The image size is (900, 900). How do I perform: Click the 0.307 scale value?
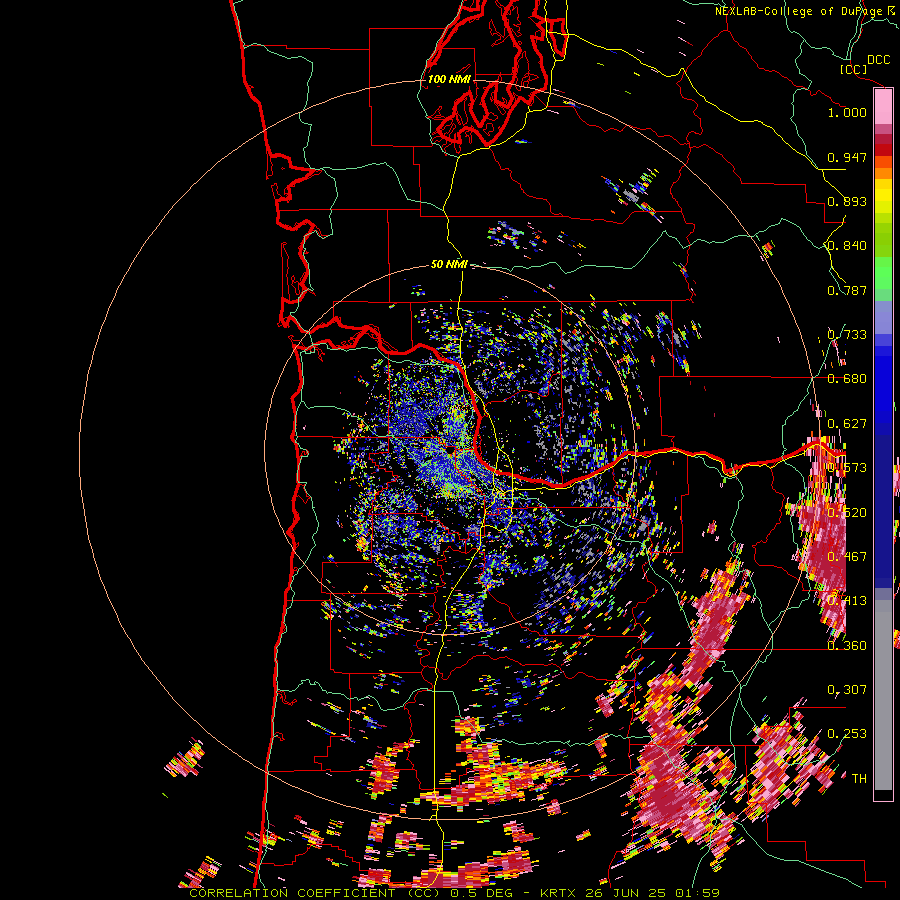tap(847, 690)
